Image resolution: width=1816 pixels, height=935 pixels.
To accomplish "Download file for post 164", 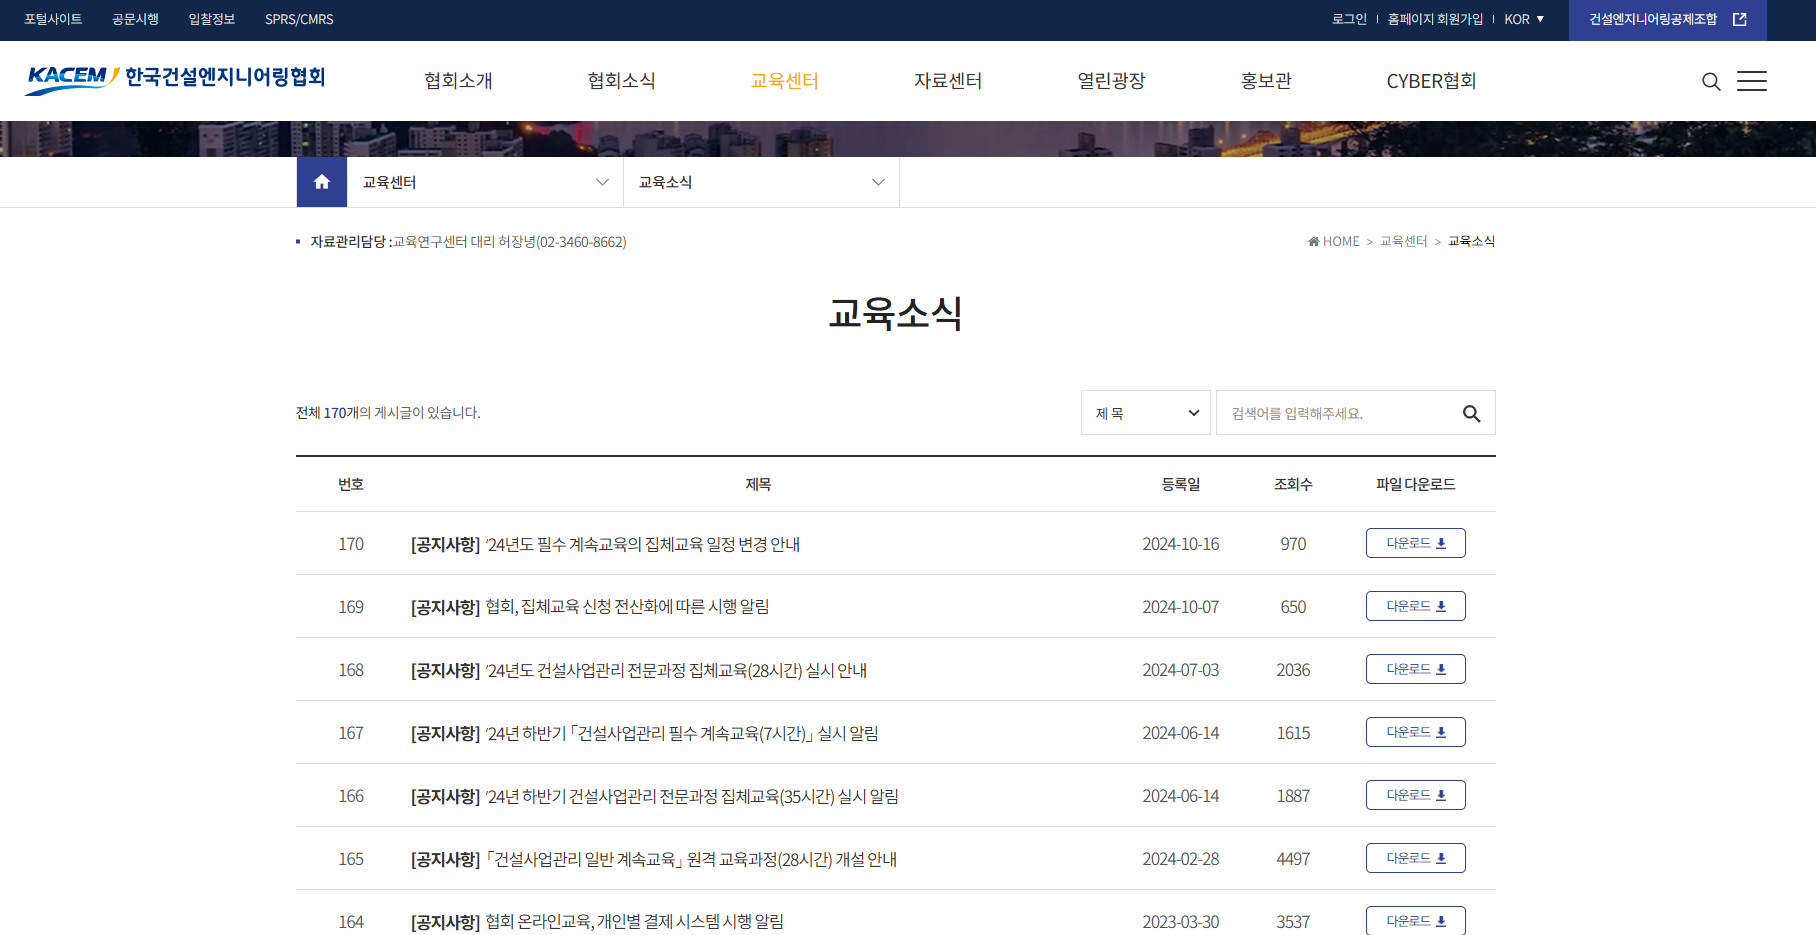I will tap(1416, 920).
